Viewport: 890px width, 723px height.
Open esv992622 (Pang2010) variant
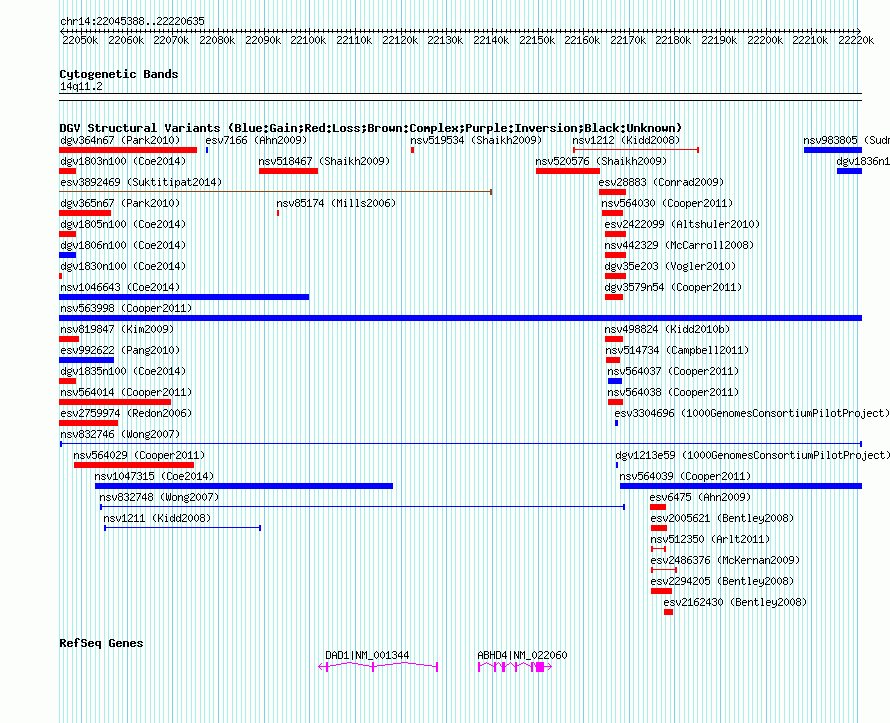(x=120, y=350)
